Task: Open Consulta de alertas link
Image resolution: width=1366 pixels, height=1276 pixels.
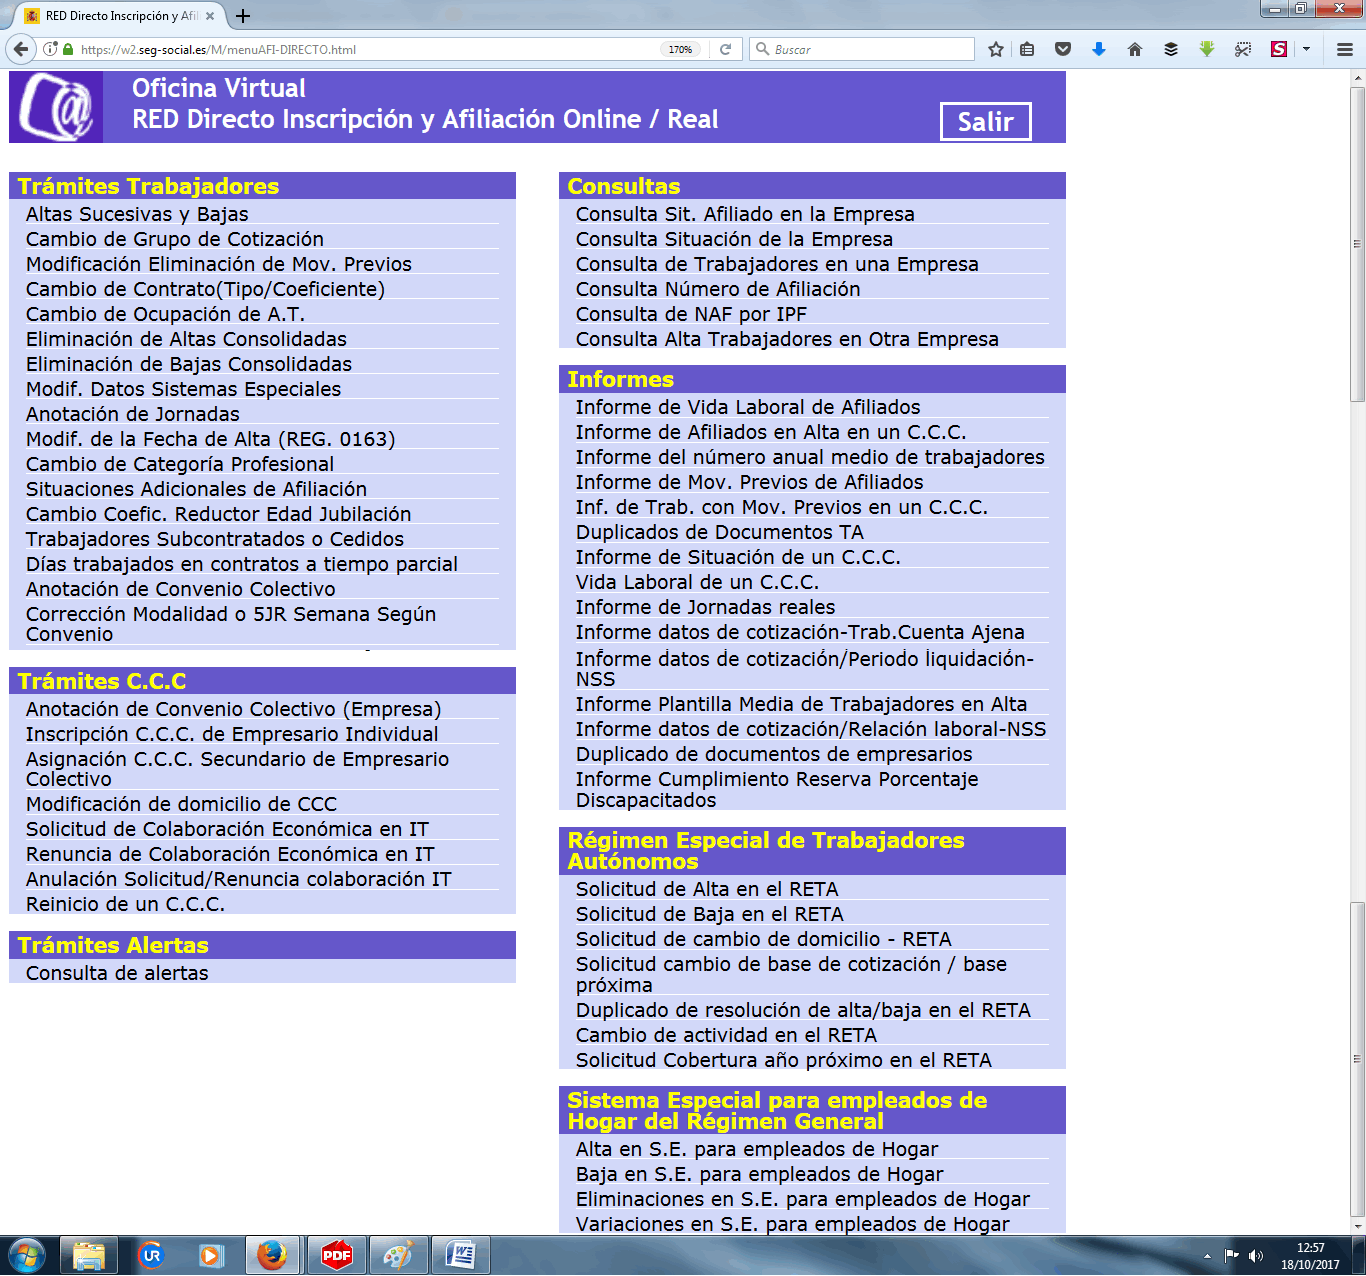Action: 117,973
